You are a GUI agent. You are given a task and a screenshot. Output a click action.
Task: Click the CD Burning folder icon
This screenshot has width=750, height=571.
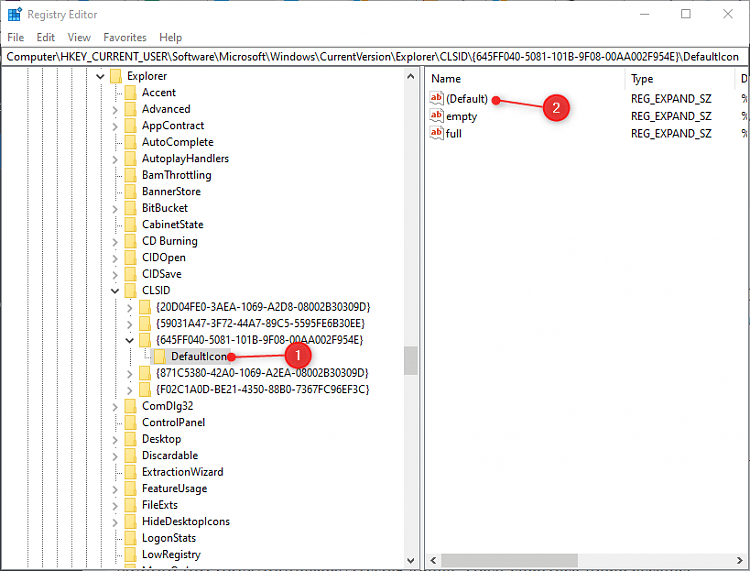pos(131,241)
